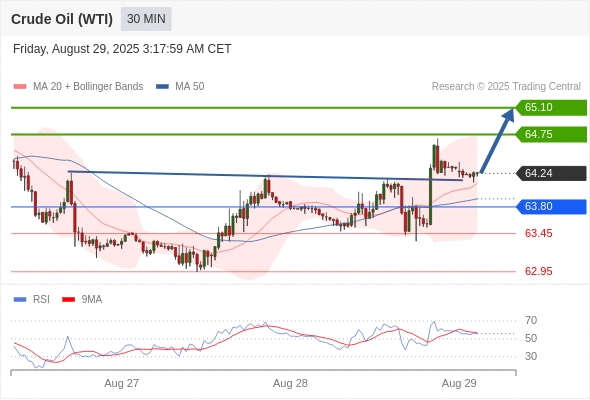
Task: Click the 63.80 blue pivot tag
Action: coord(551,207)
